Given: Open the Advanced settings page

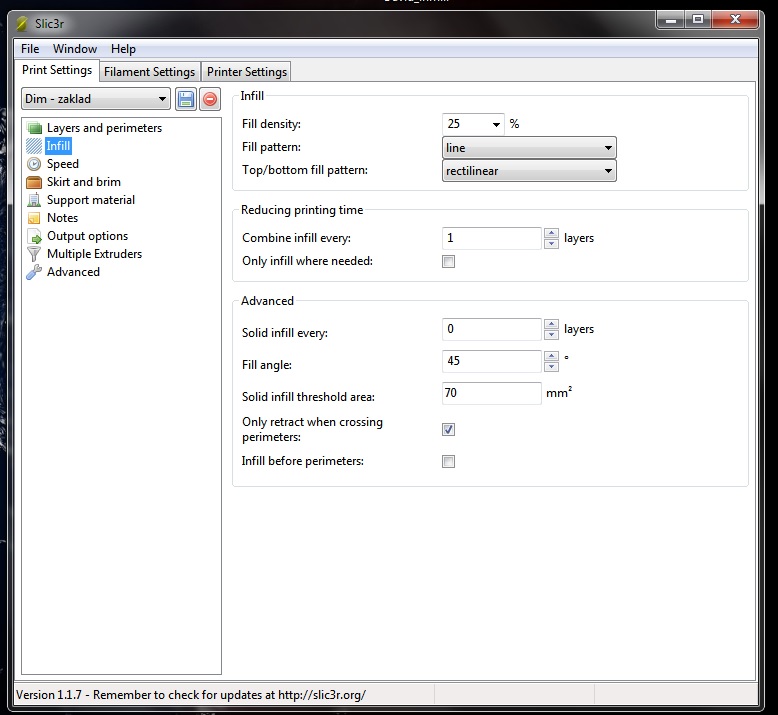Looking at the screenshot, I should click(x=73, y=272).
